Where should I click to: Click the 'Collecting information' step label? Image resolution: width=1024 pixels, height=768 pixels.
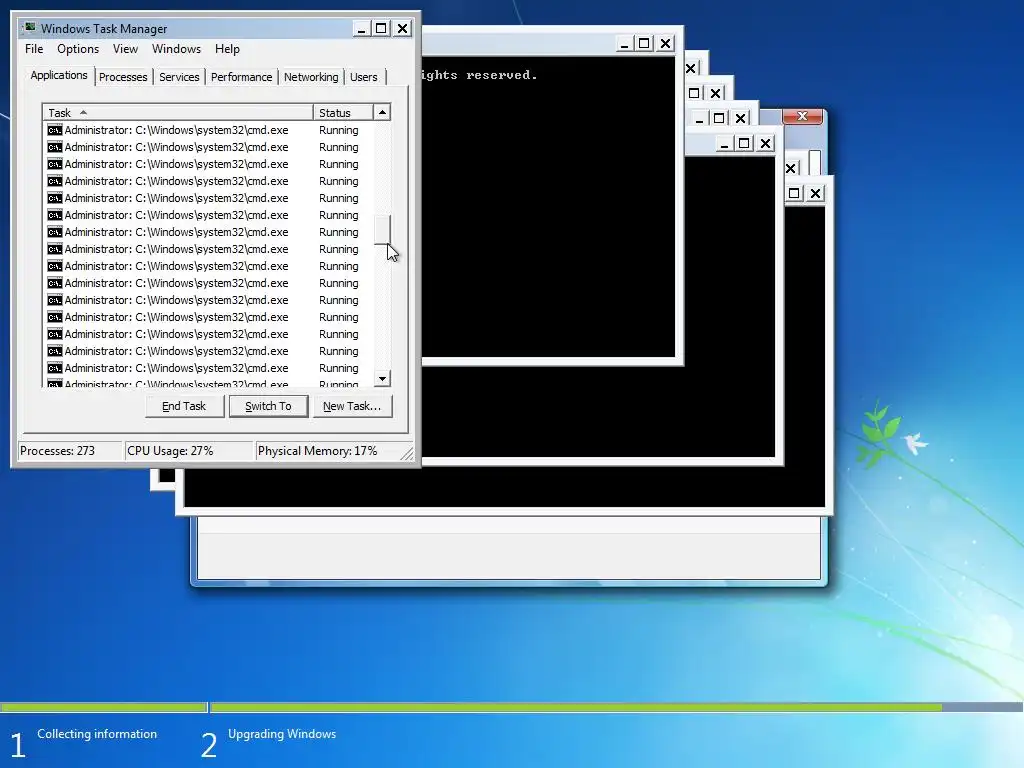click(x=97, y=734)
